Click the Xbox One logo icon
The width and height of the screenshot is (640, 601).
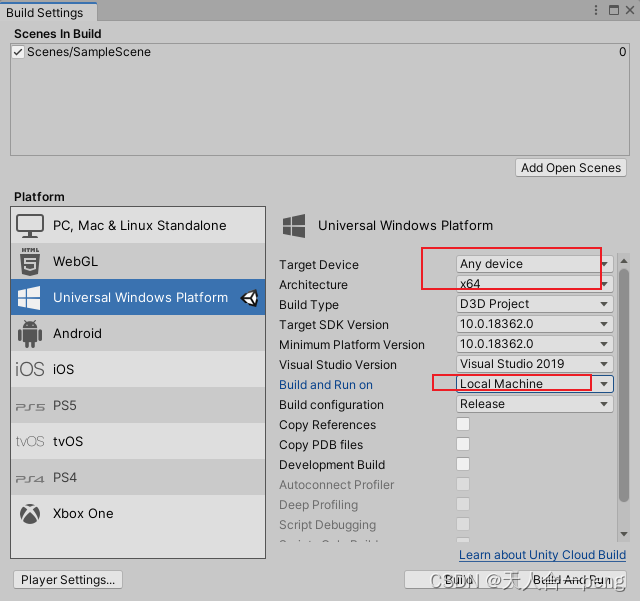(30, 514)
